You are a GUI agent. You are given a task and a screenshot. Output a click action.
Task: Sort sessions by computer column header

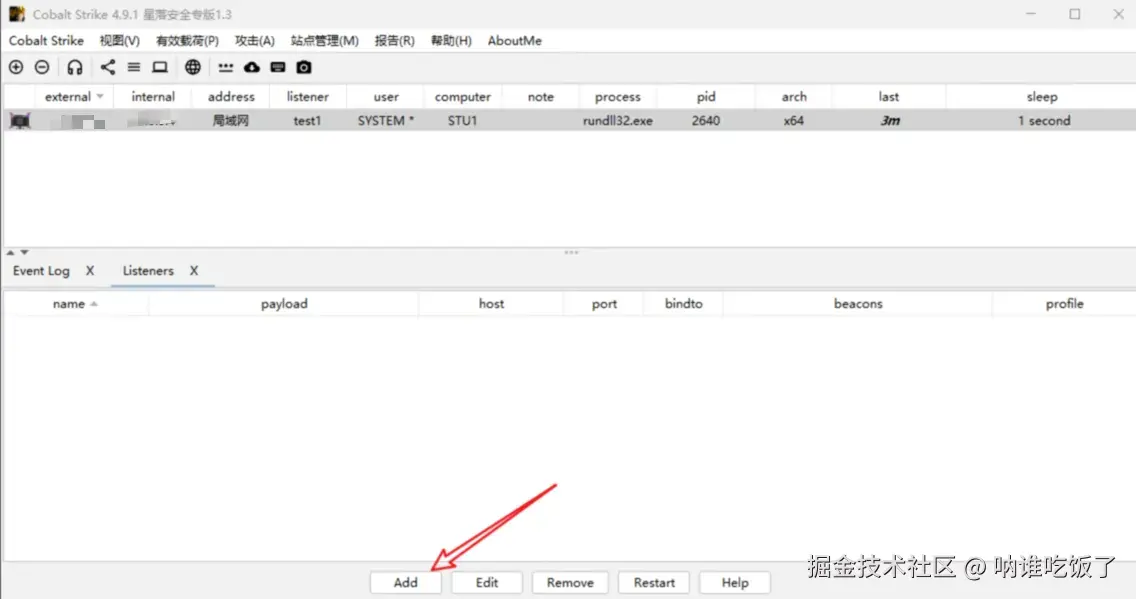coord(463,96)
